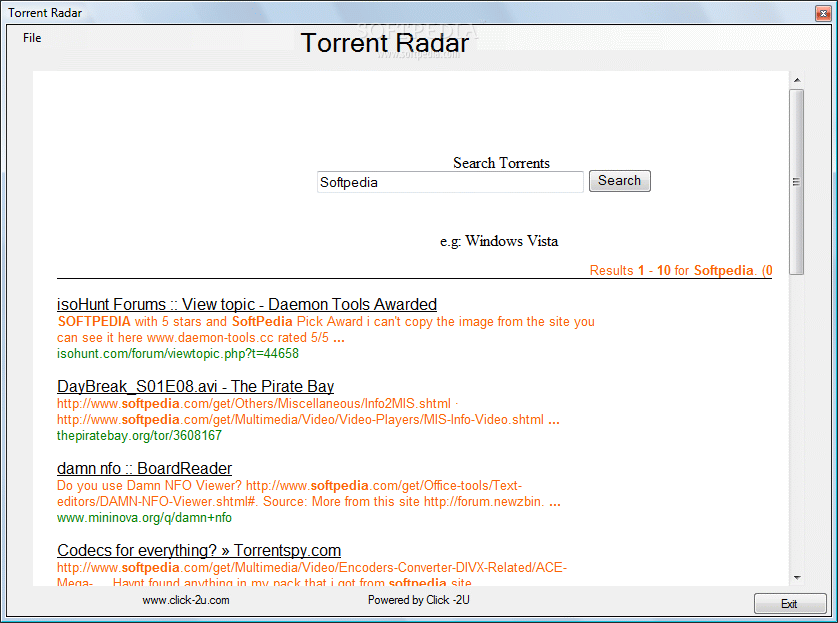Close the Torrent Radar window
Screen dimensions: 838x623
point(823,13)
